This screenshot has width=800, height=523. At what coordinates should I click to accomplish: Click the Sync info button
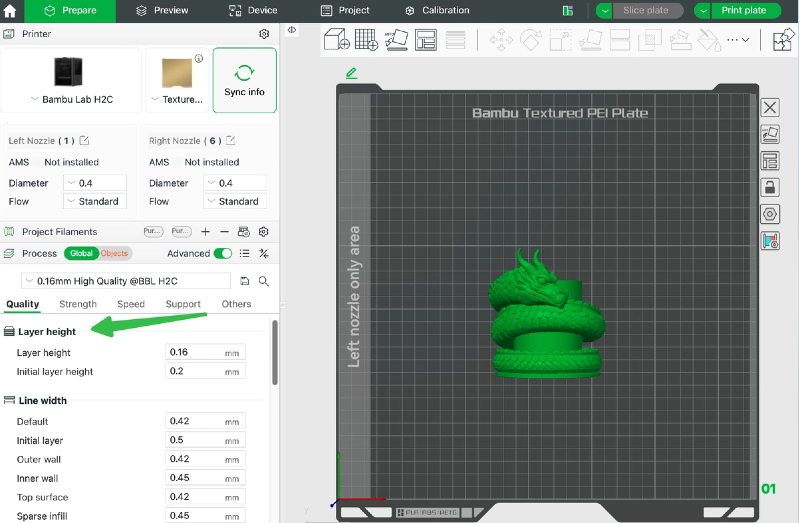point(244,81)
